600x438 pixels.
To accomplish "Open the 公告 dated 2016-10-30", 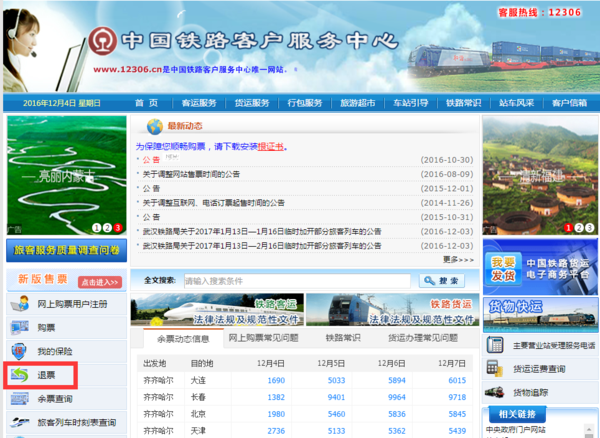I will coord(151,160).
